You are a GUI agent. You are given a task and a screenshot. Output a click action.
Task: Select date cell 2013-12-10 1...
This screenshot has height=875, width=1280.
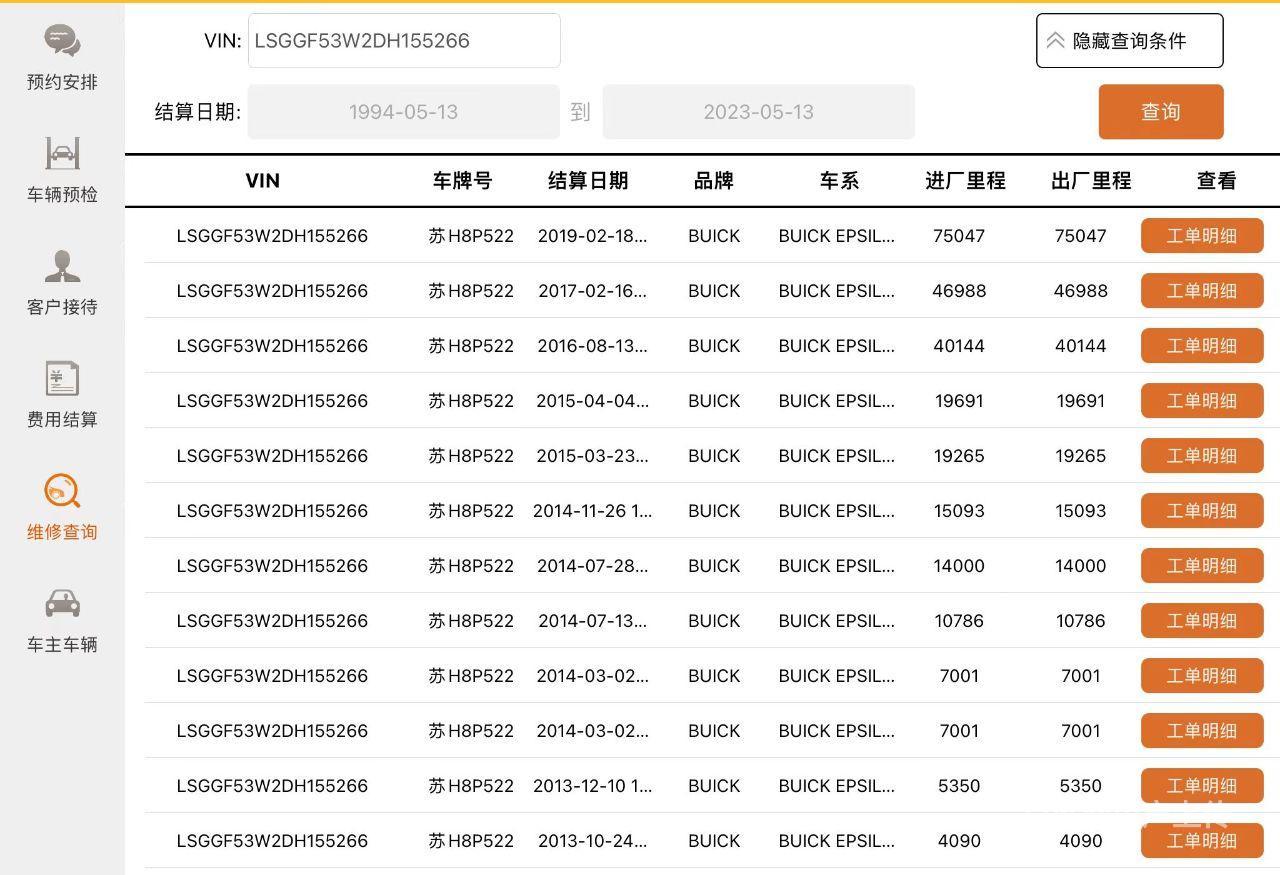tap(593, 786)
